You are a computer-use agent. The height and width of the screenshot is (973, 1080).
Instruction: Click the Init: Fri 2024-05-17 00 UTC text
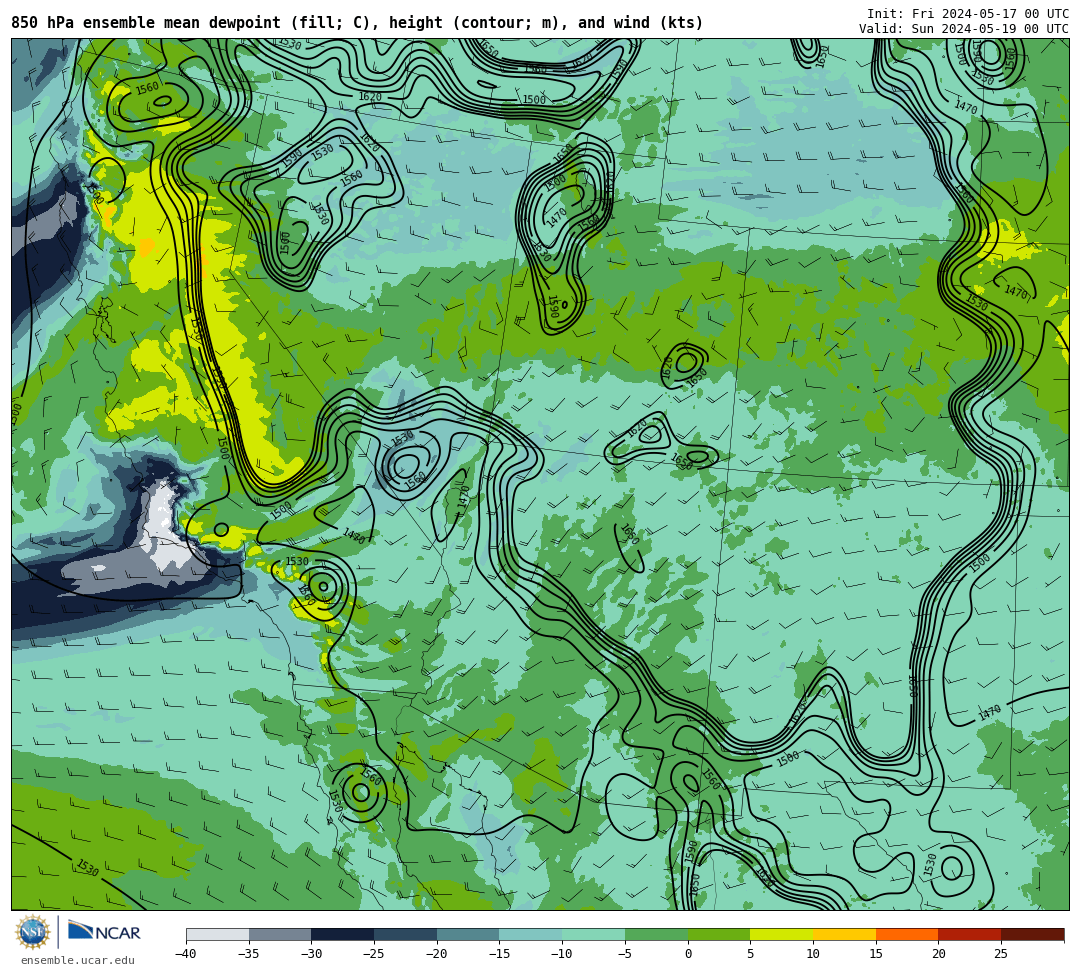968,14
